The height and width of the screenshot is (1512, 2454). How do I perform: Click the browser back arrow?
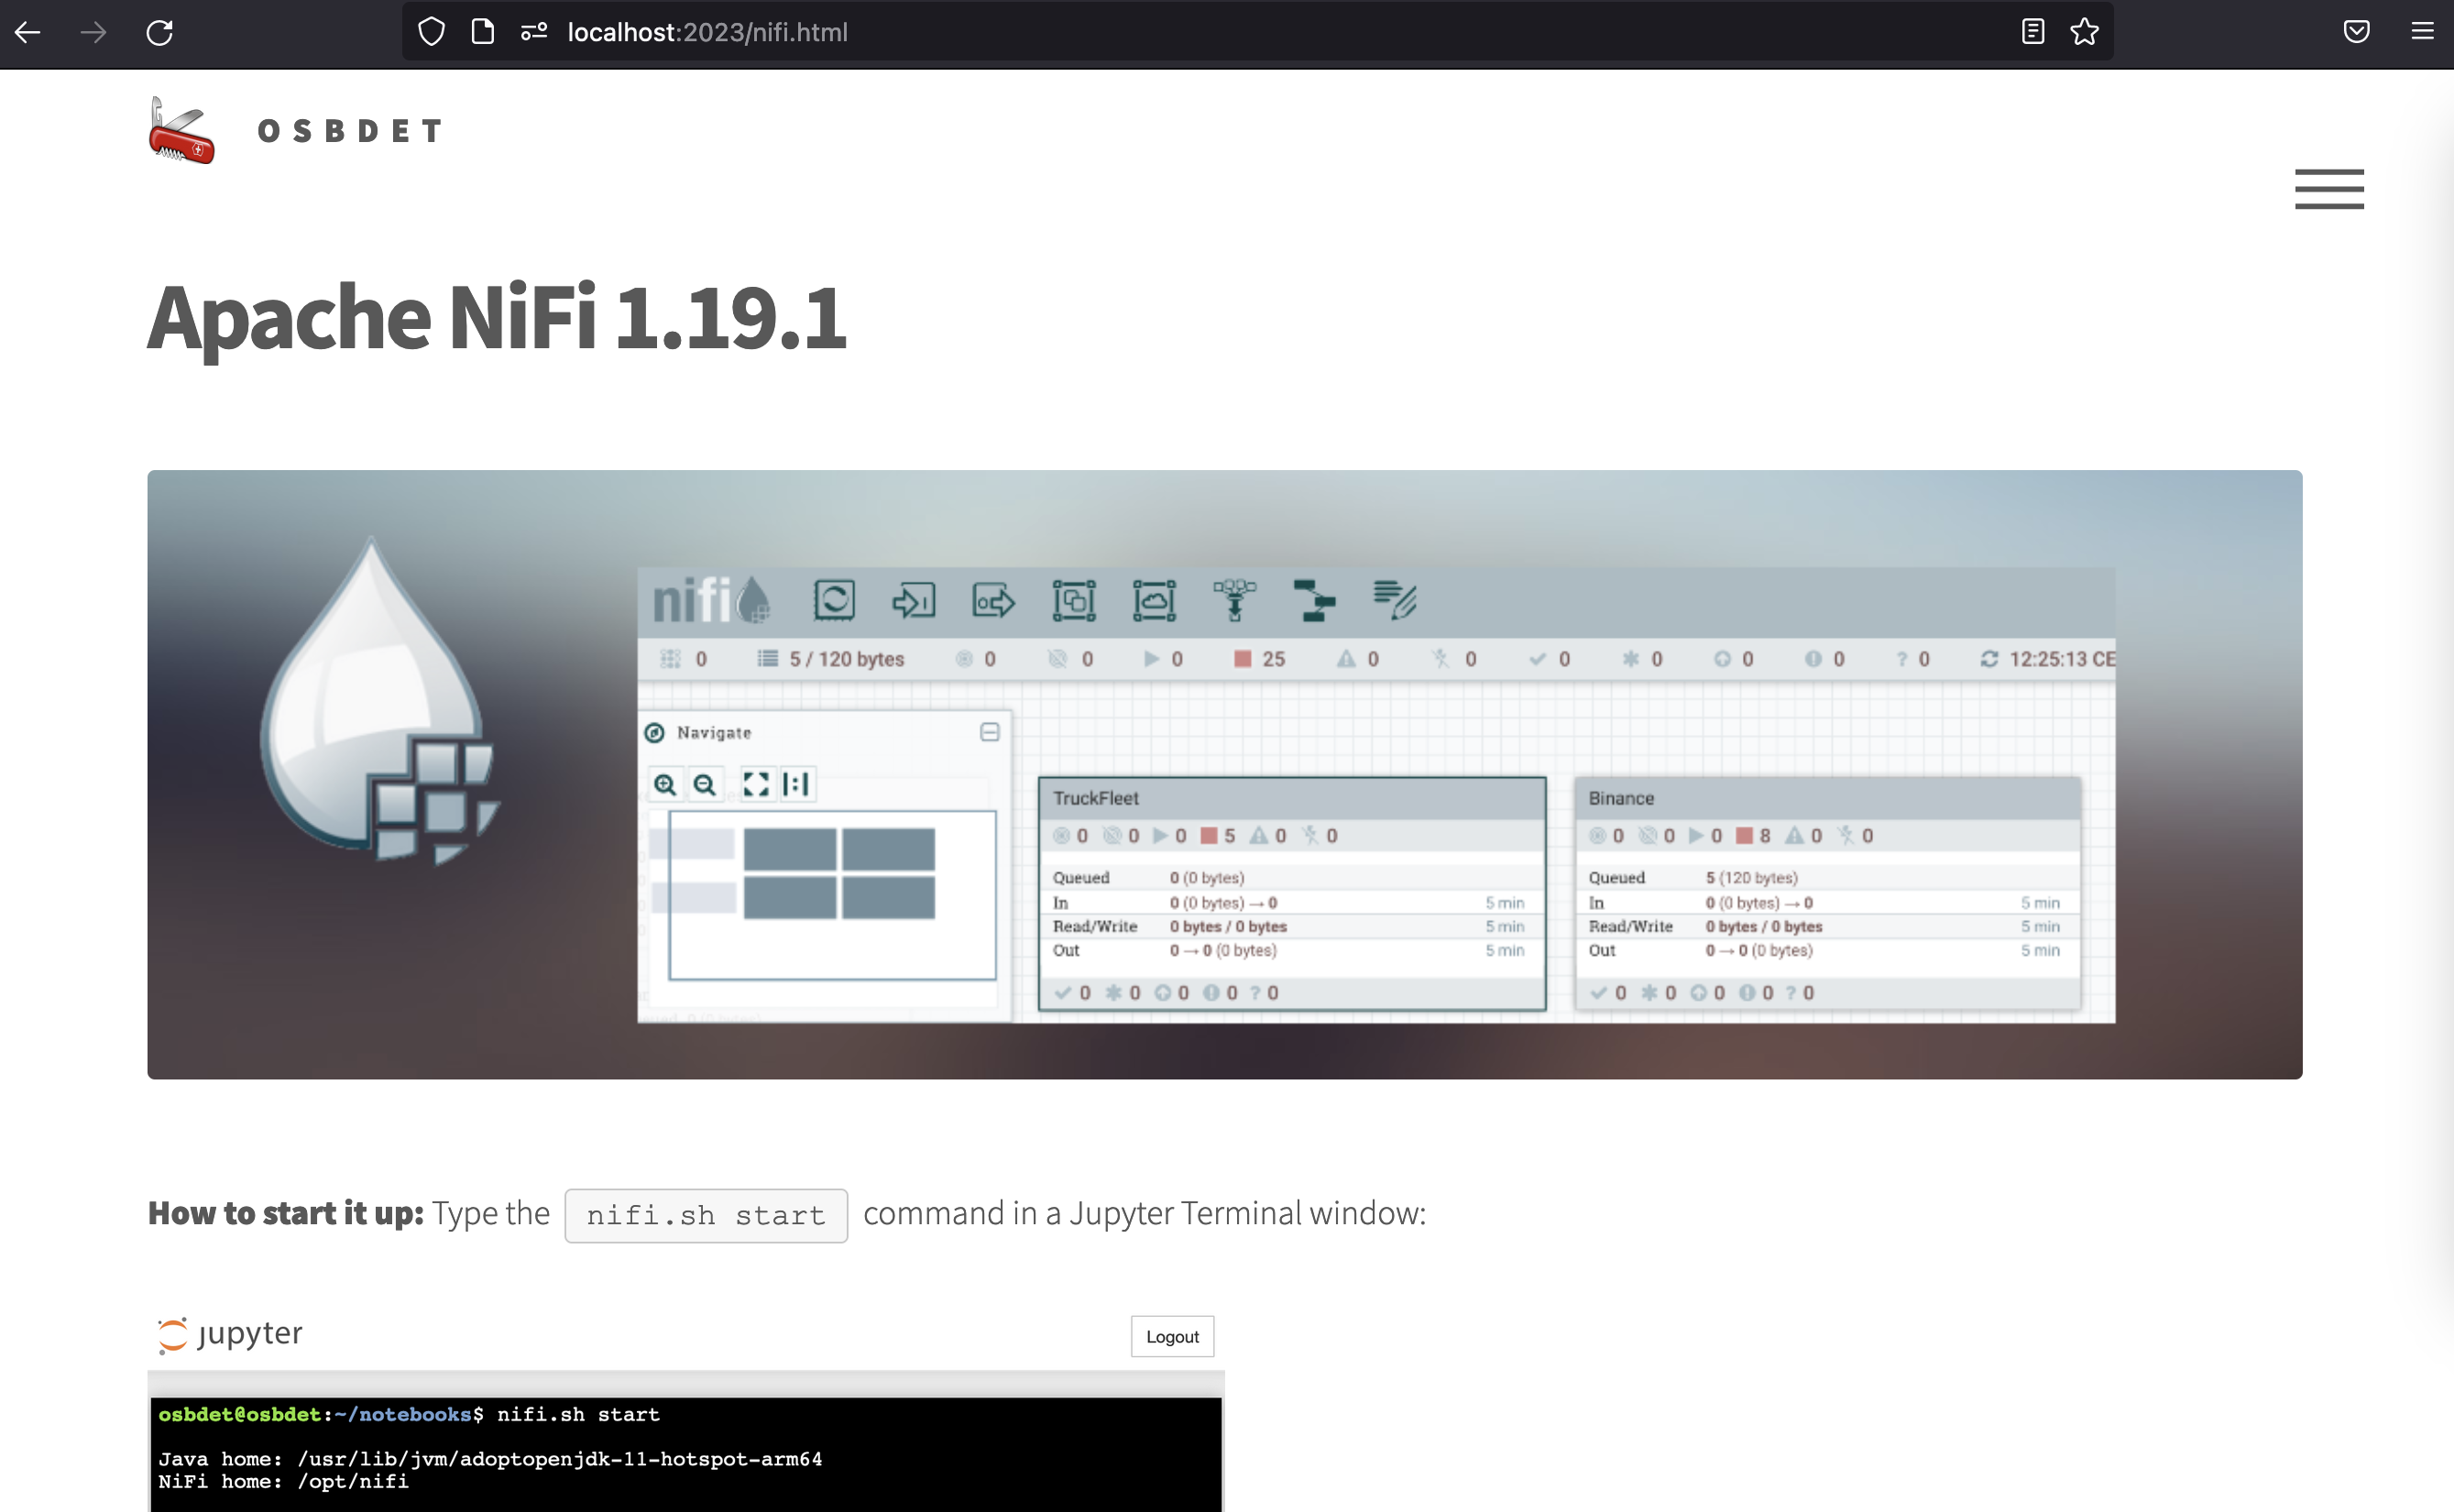pyautogui.click(x=28, y=32)
